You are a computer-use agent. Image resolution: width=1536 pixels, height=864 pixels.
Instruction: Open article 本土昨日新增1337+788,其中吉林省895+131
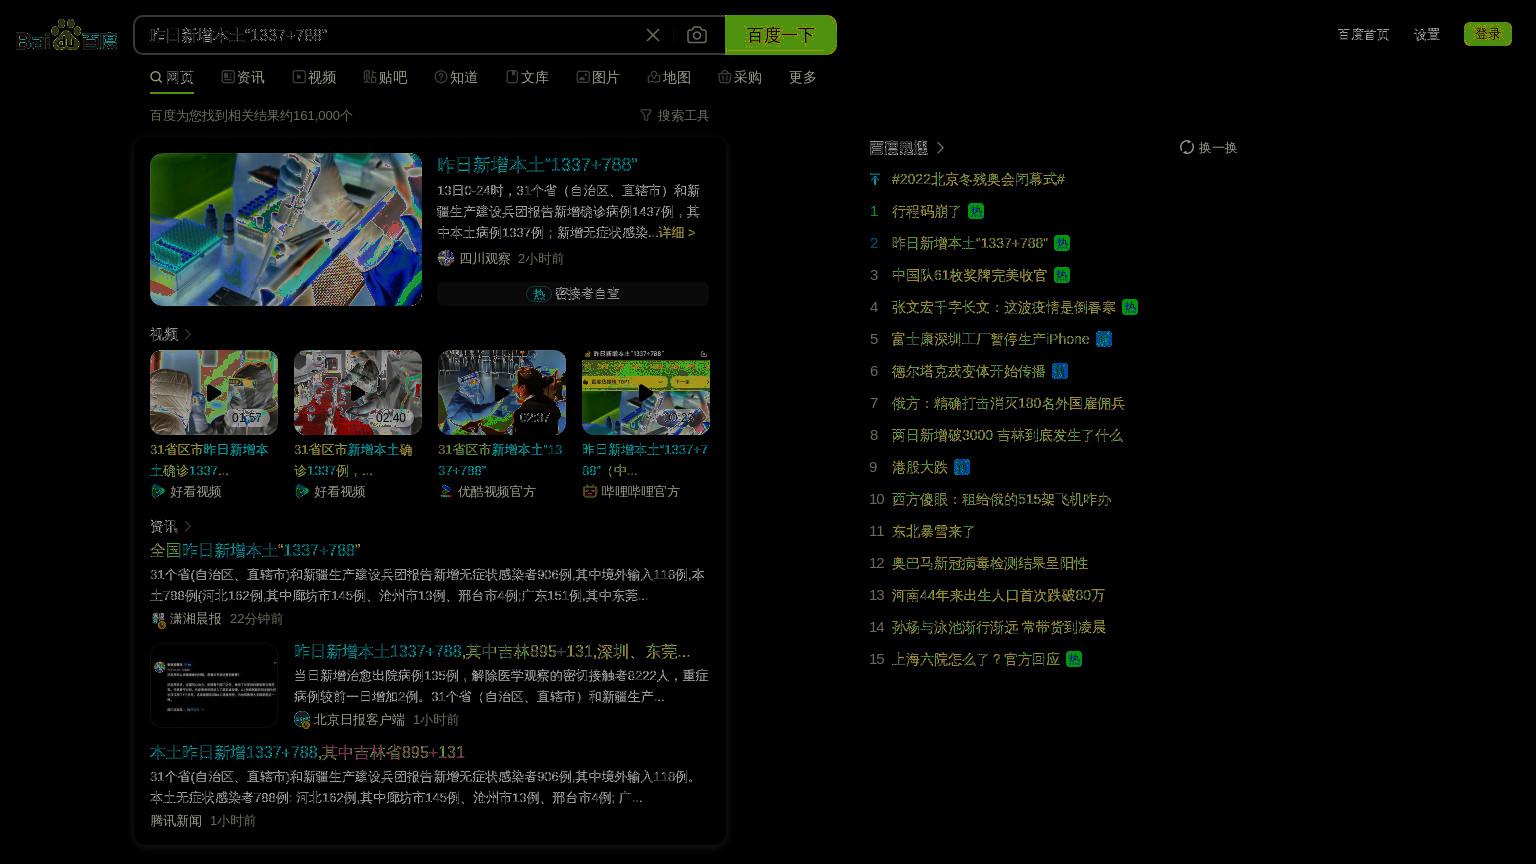click(307, 752)
